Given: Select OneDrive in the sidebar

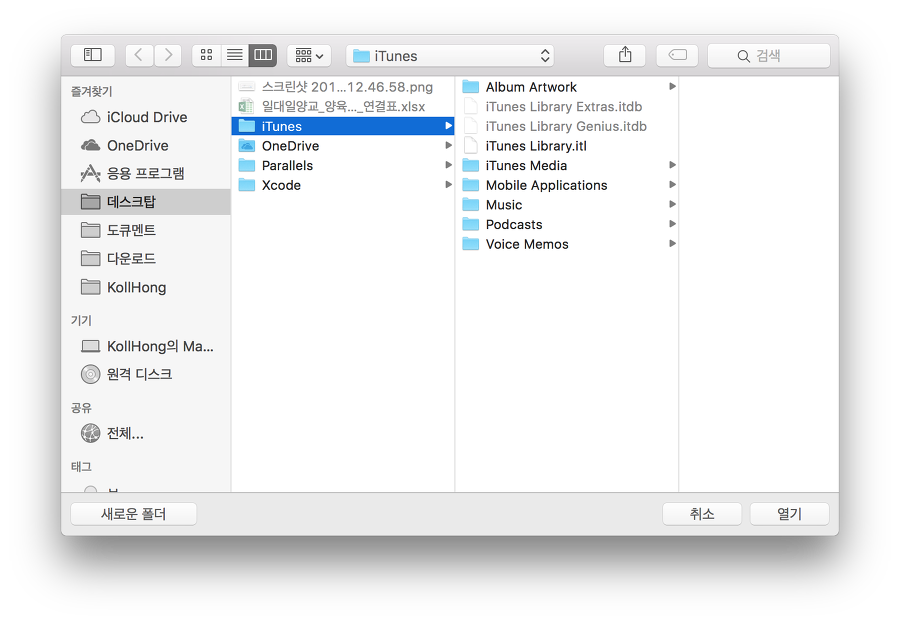Looking at the screenshot, I should point(137,145).
